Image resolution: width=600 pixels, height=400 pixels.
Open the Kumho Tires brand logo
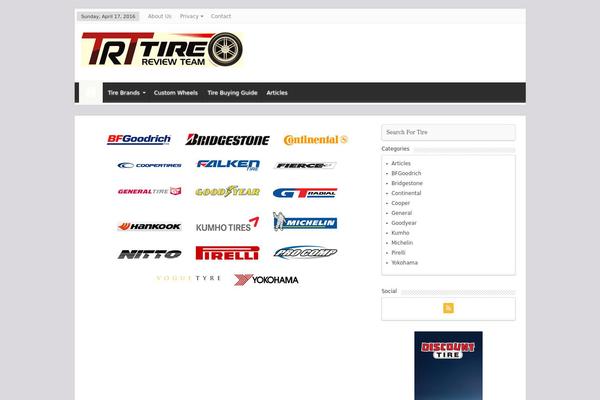pyautogui.click(x=227, y=225)
